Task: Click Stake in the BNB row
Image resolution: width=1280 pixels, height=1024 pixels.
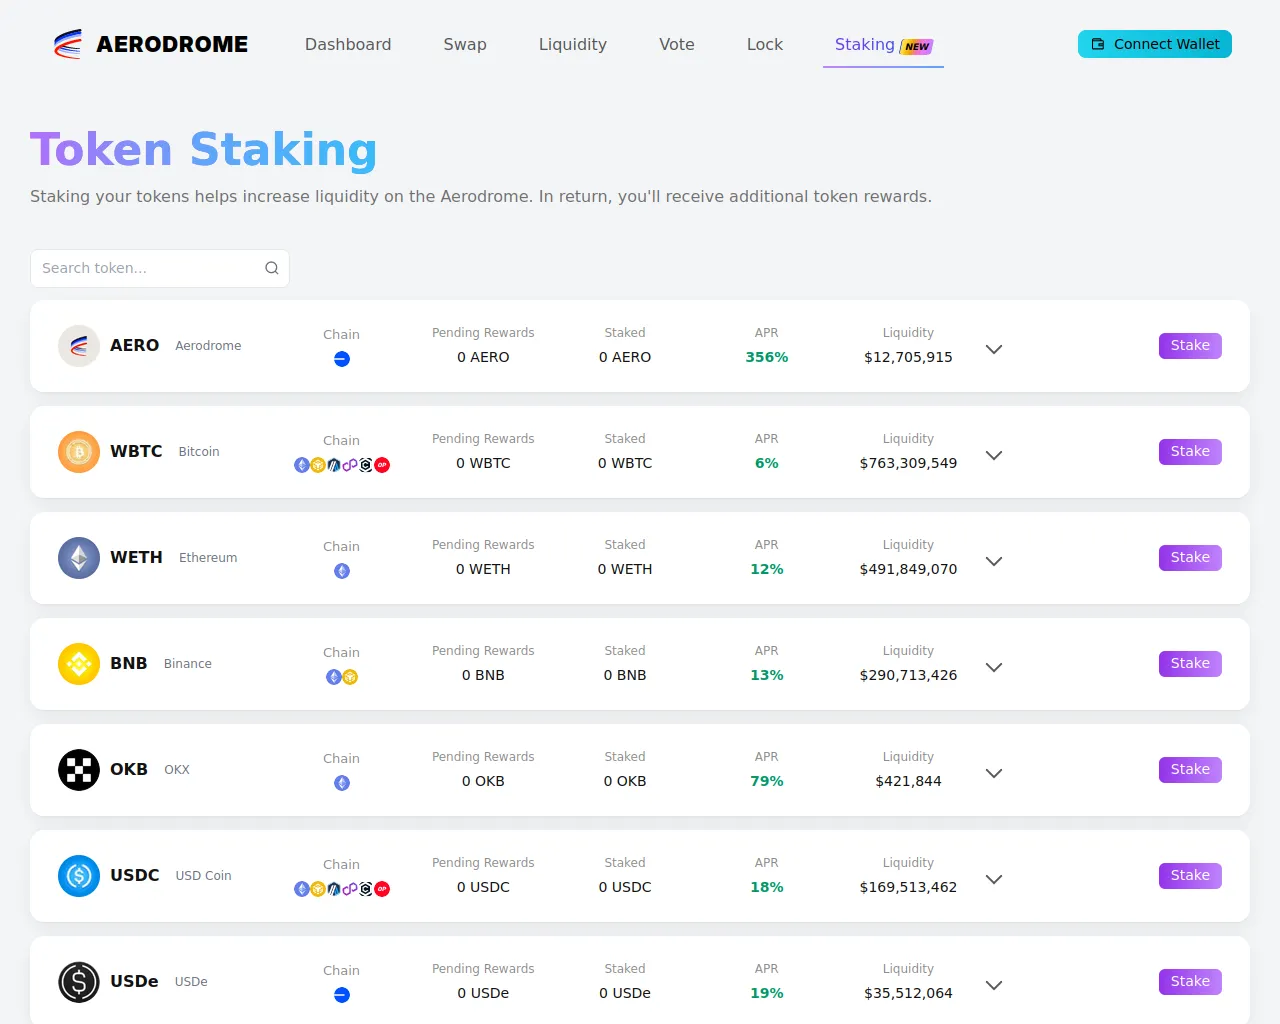Action: [x=1190, y=664]
